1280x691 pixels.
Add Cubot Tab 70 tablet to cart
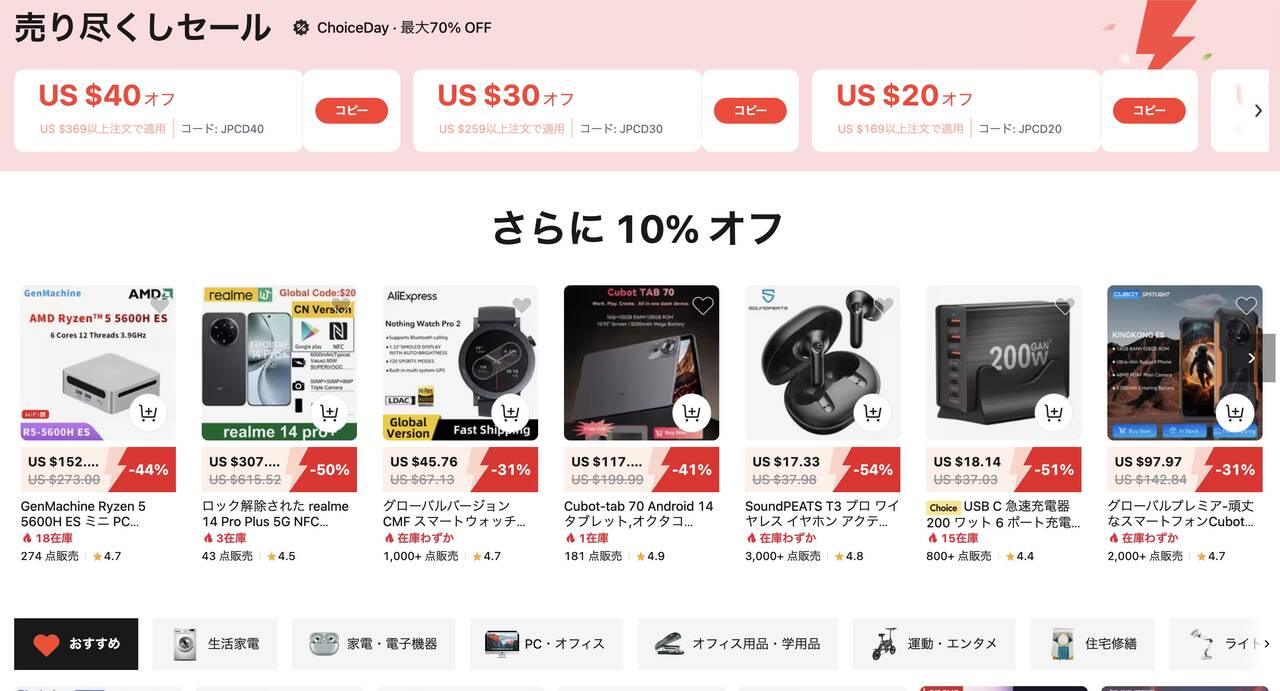point(691,412)
